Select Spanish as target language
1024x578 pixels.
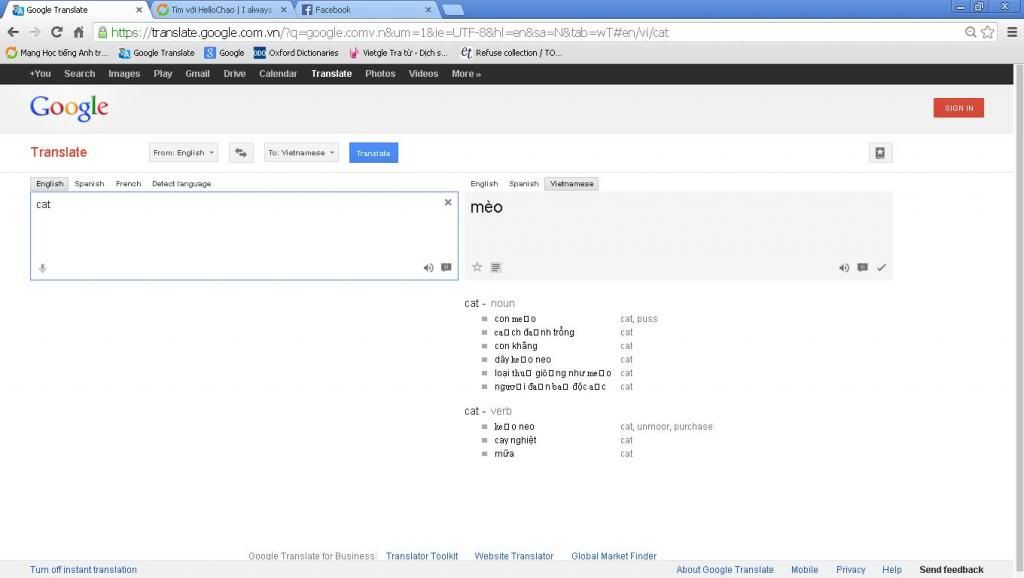click(524, 184)
